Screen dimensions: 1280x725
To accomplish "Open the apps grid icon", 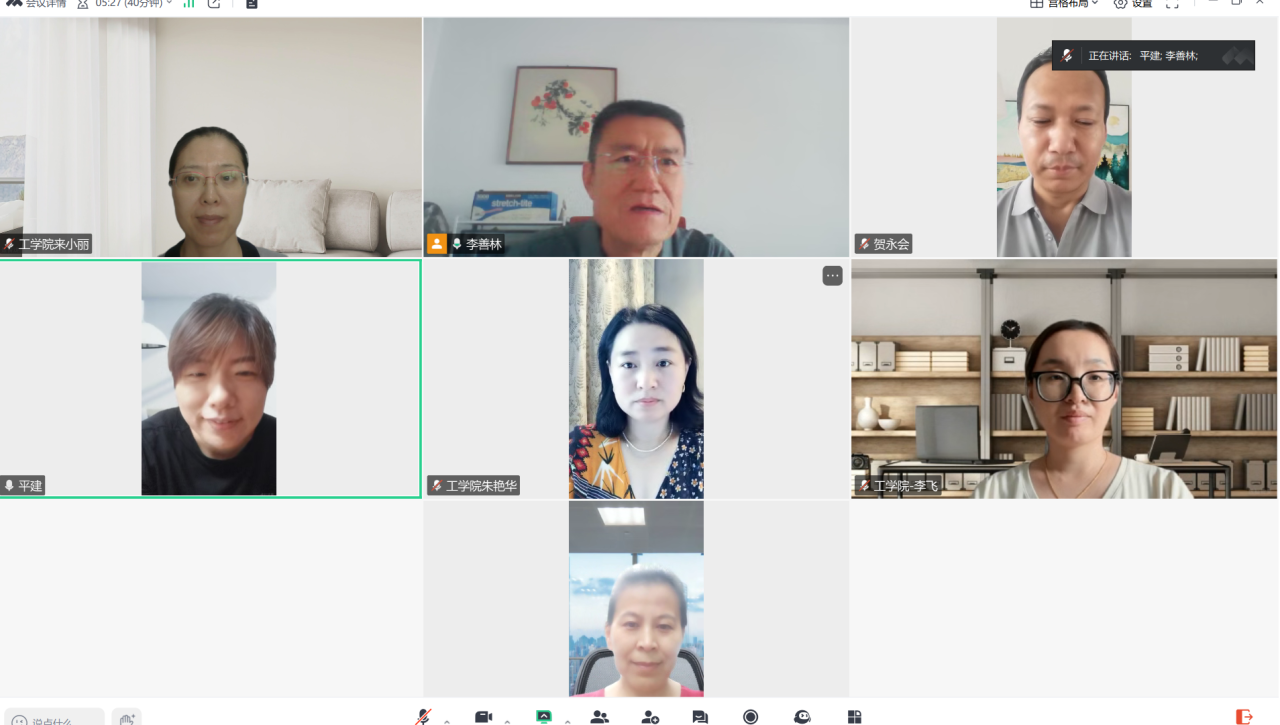I will [x=854, y=717].
